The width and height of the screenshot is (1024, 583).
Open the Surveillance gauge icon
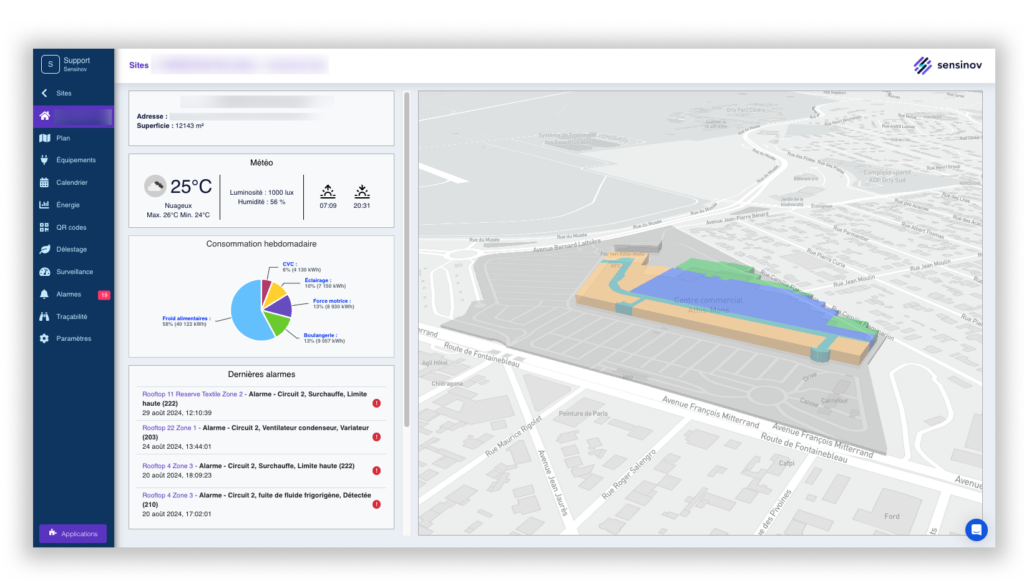44,271
